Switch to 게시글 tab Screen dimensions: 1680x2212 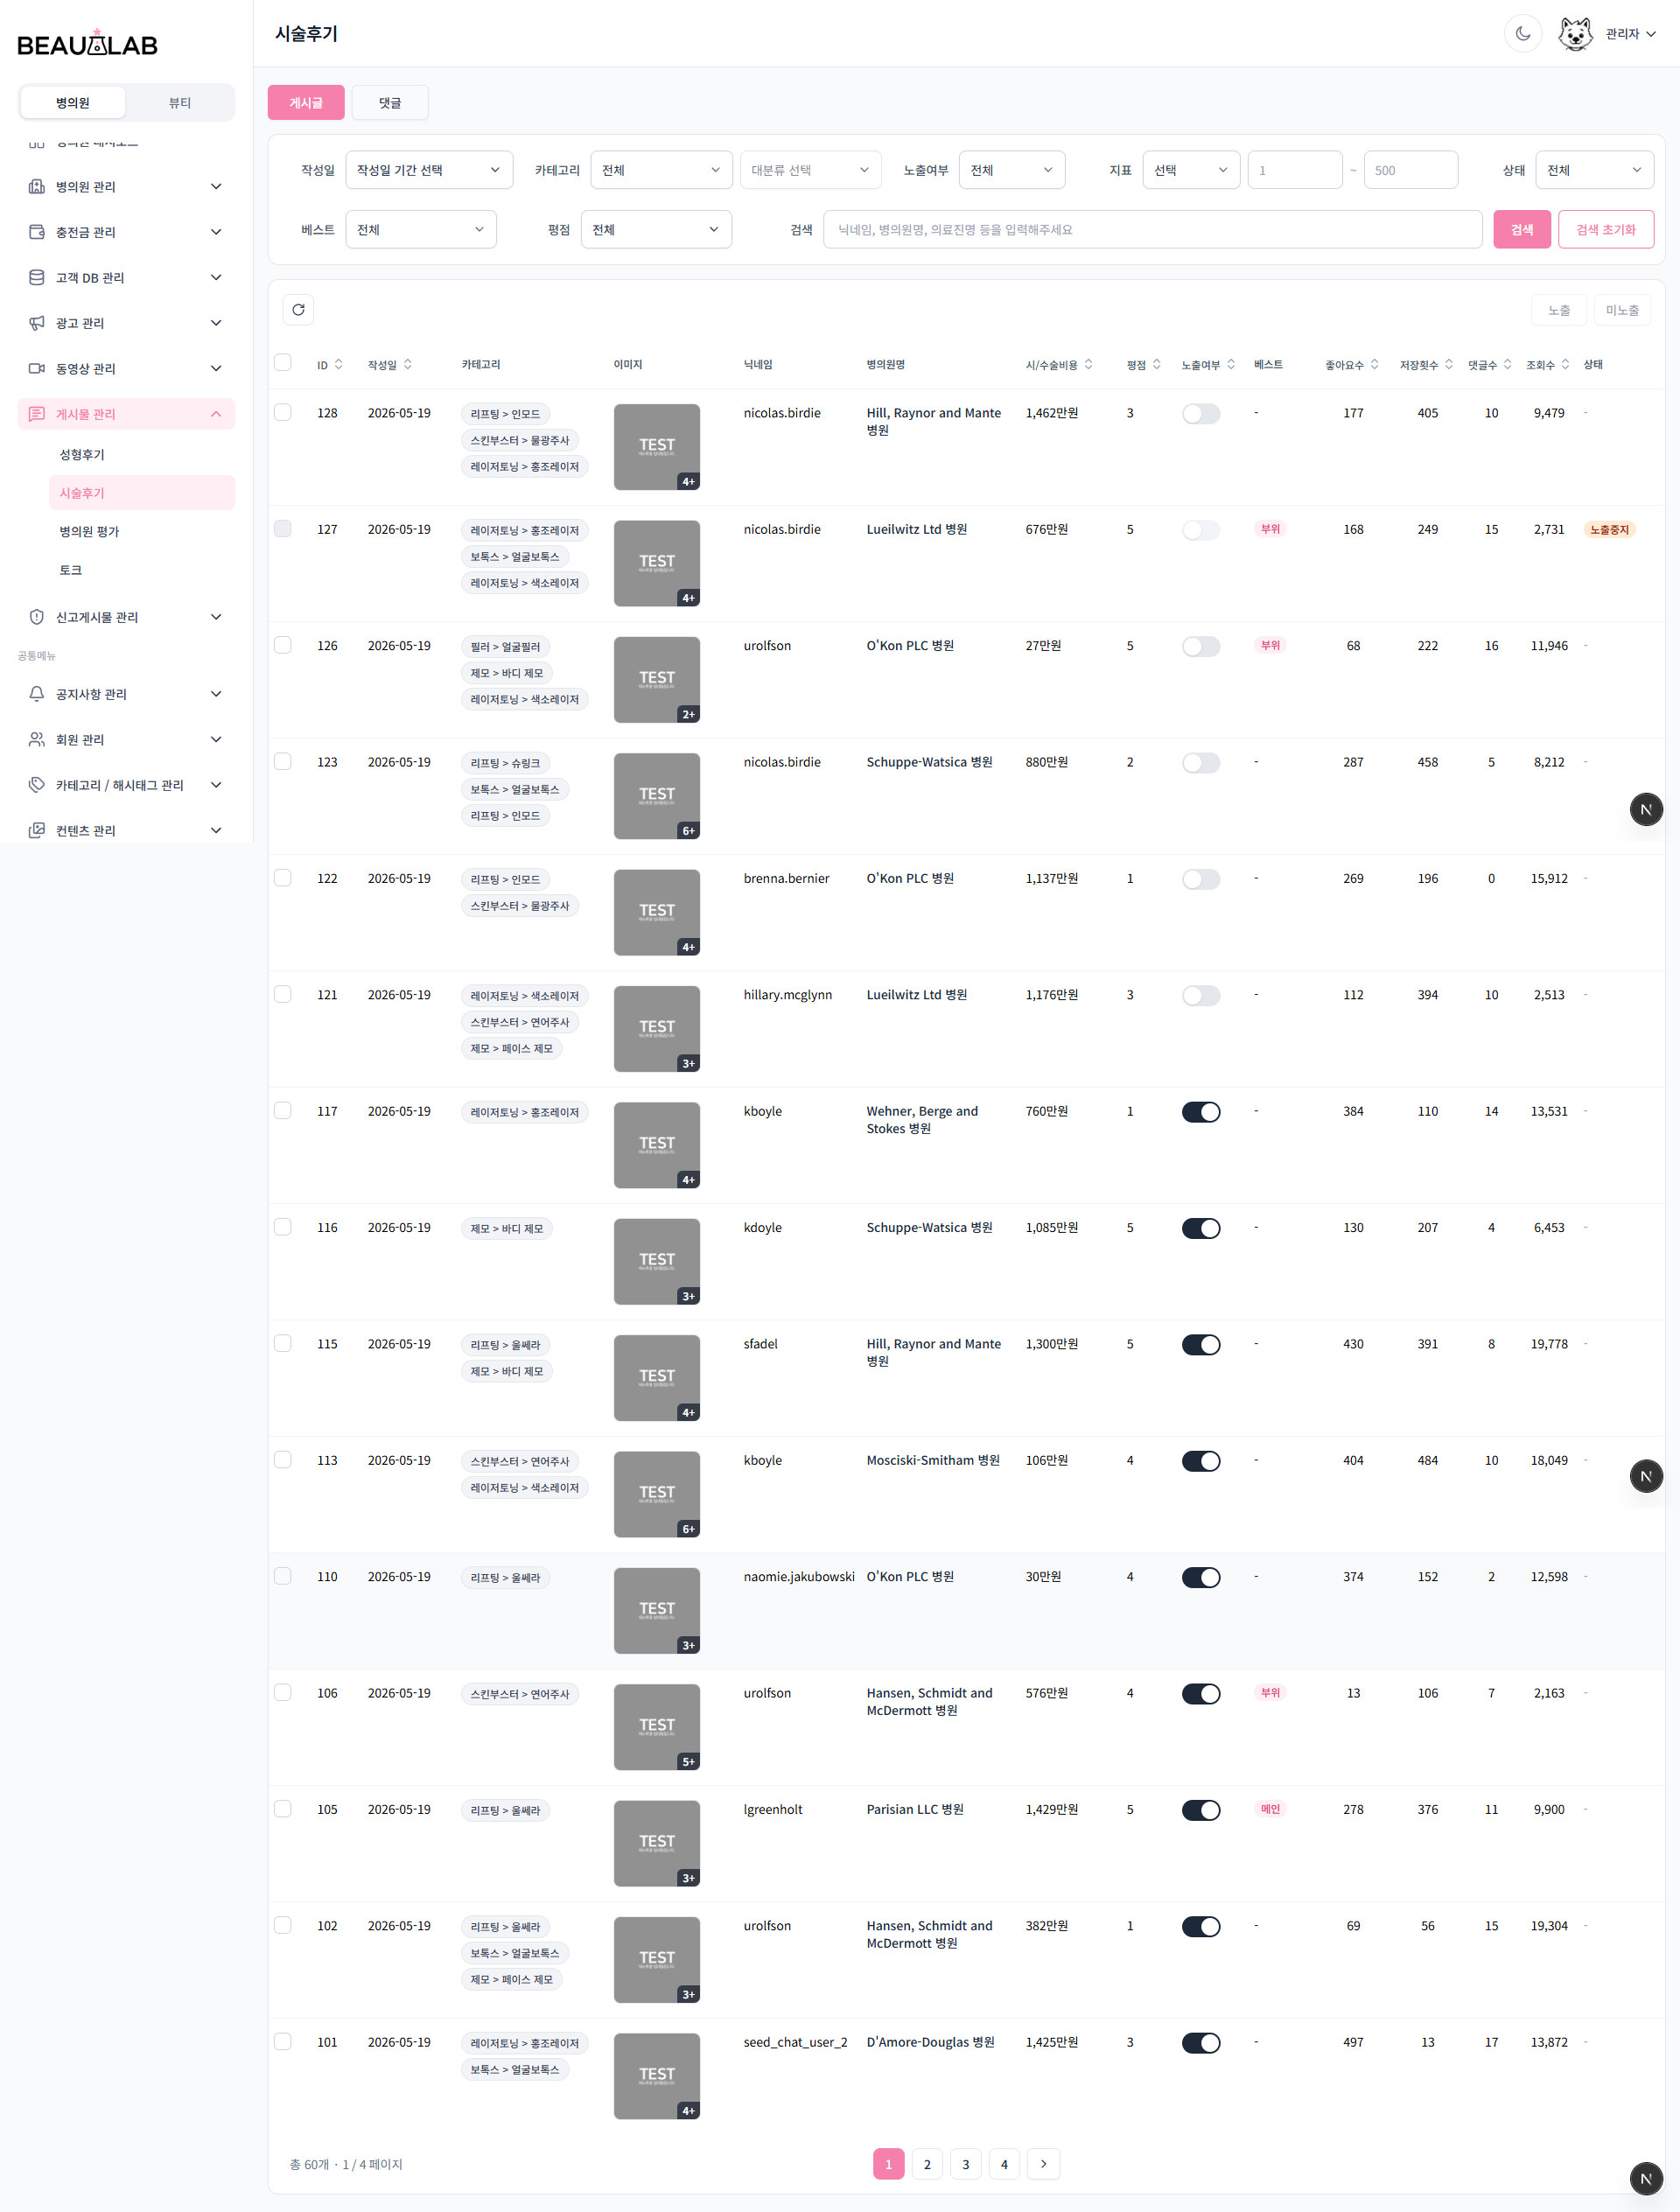(x=306, y=103)
